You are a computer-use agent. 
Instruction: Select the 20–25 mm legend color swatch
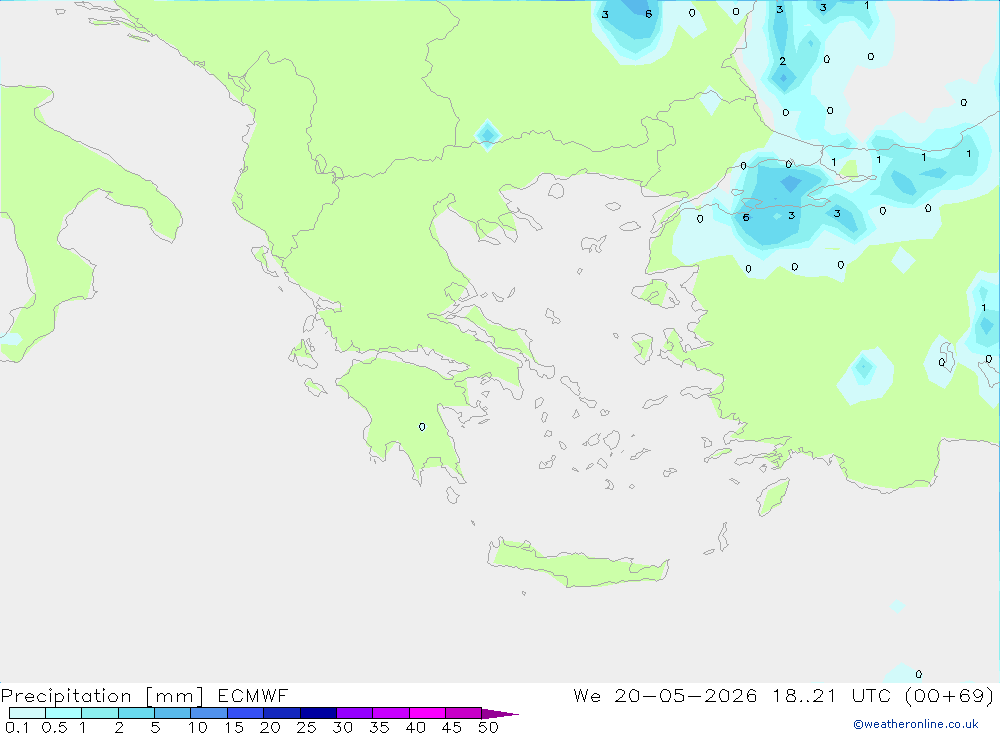(281, 713)
